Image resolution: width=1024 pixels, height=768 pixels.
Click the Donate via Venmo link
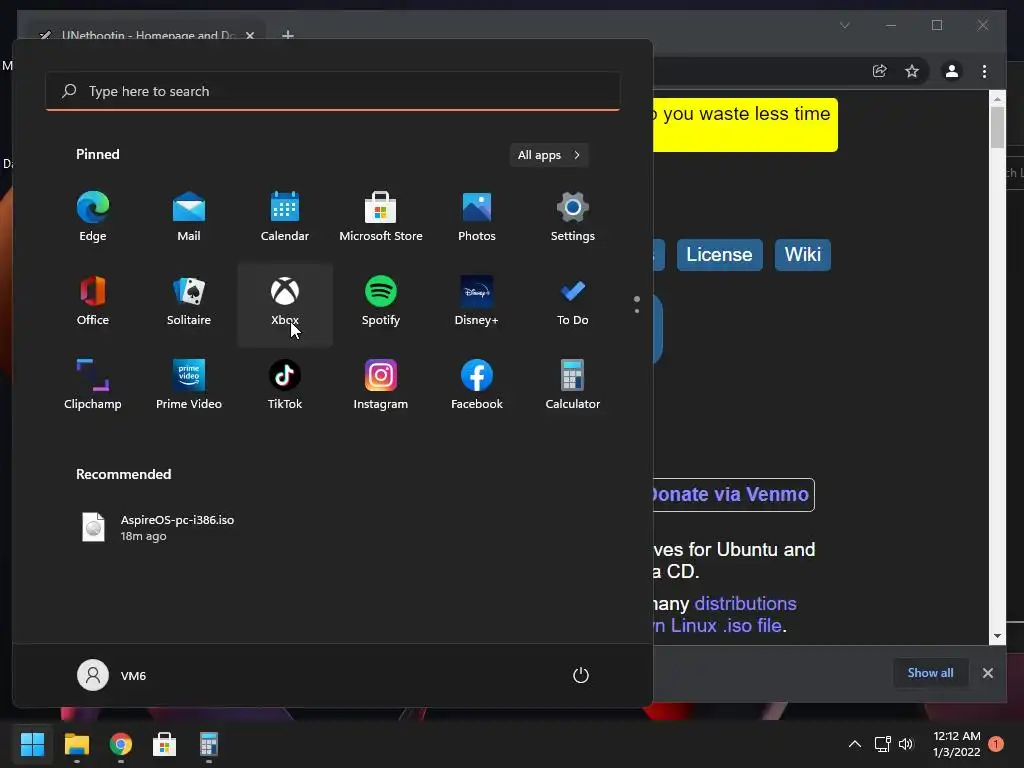[733, 494]
